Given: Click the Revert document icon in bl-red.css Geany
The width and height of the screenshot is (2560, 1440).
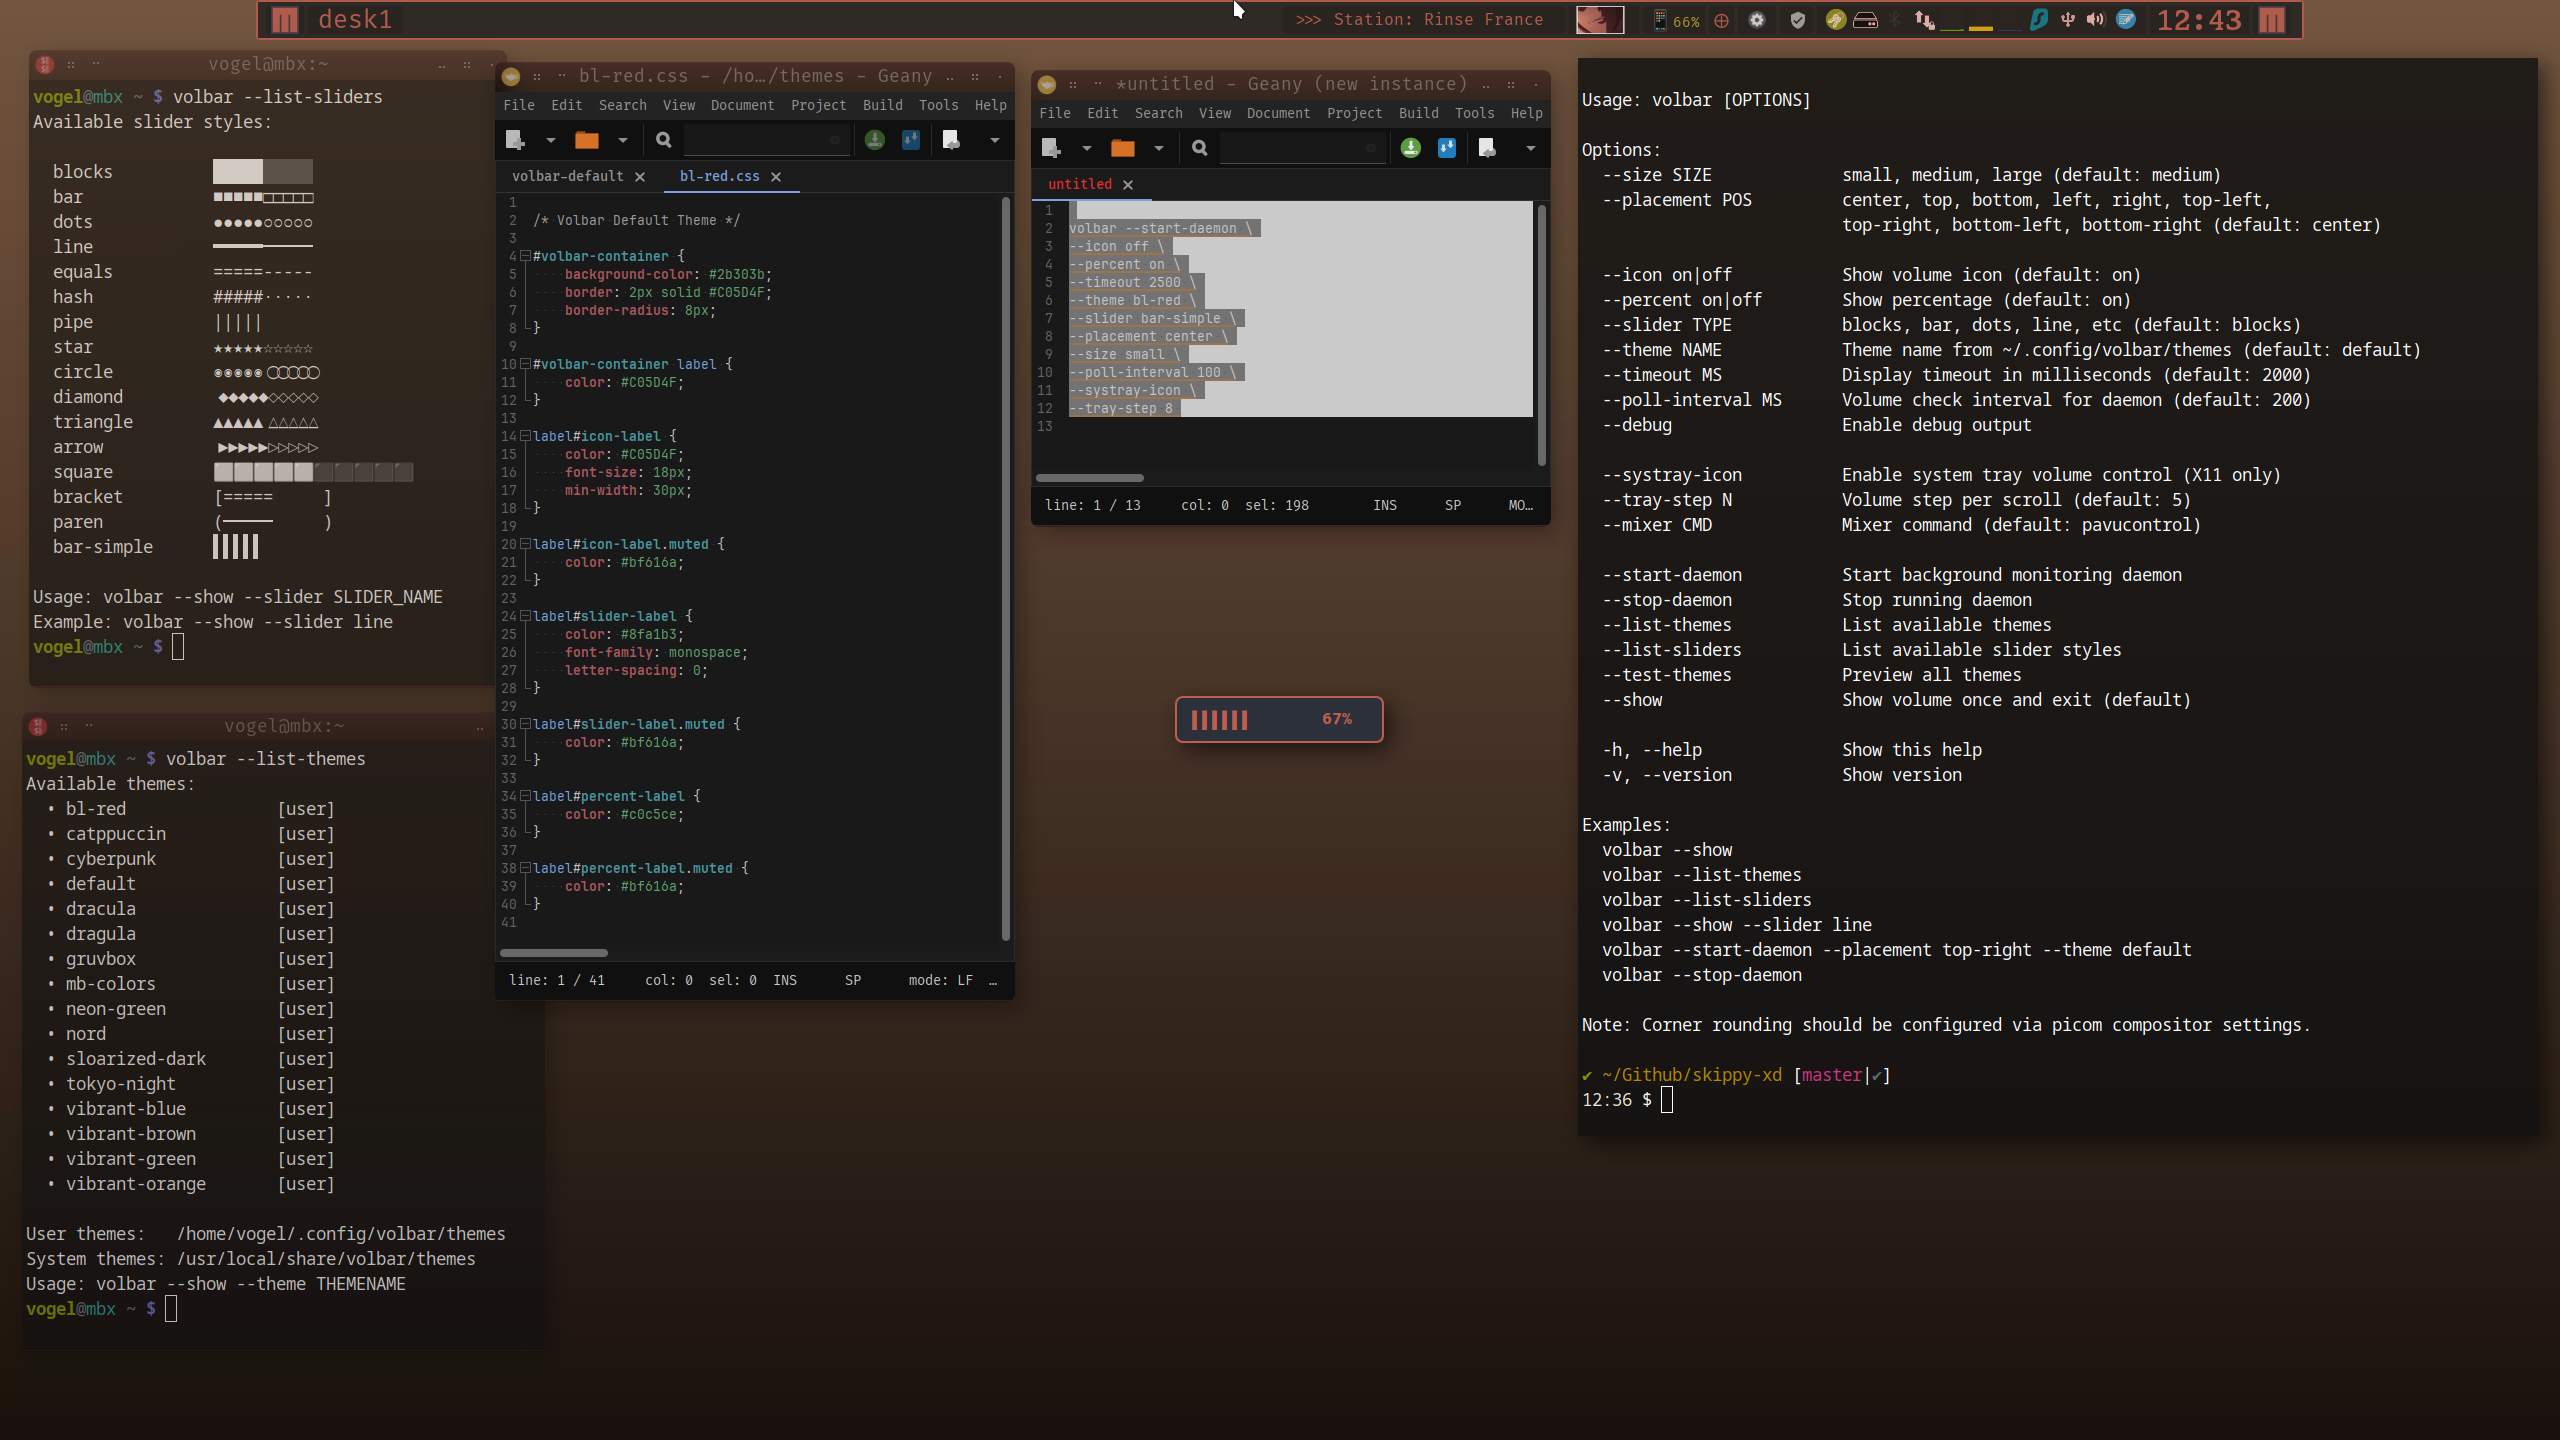Looking at the screenshot, I should [951, 140].
